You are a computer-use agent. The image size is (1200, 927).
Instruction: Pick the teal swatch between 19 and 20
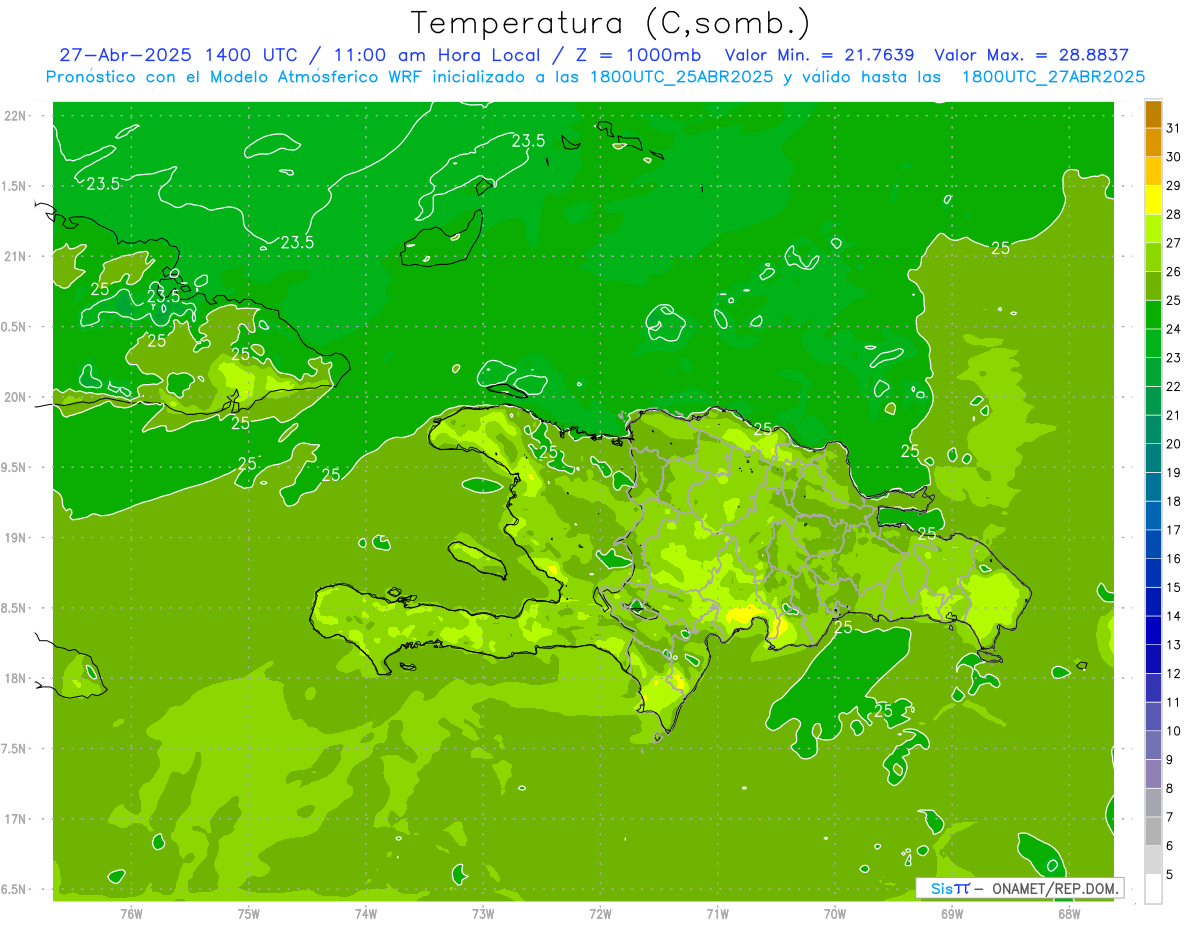(x=1153, y=459)
